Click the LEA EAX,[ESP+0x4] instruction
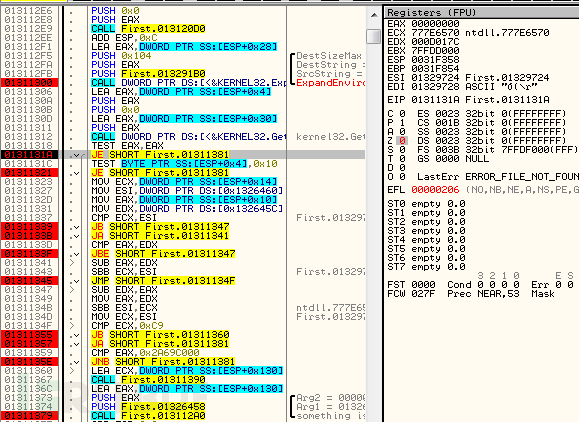 [x=181, y=92]
